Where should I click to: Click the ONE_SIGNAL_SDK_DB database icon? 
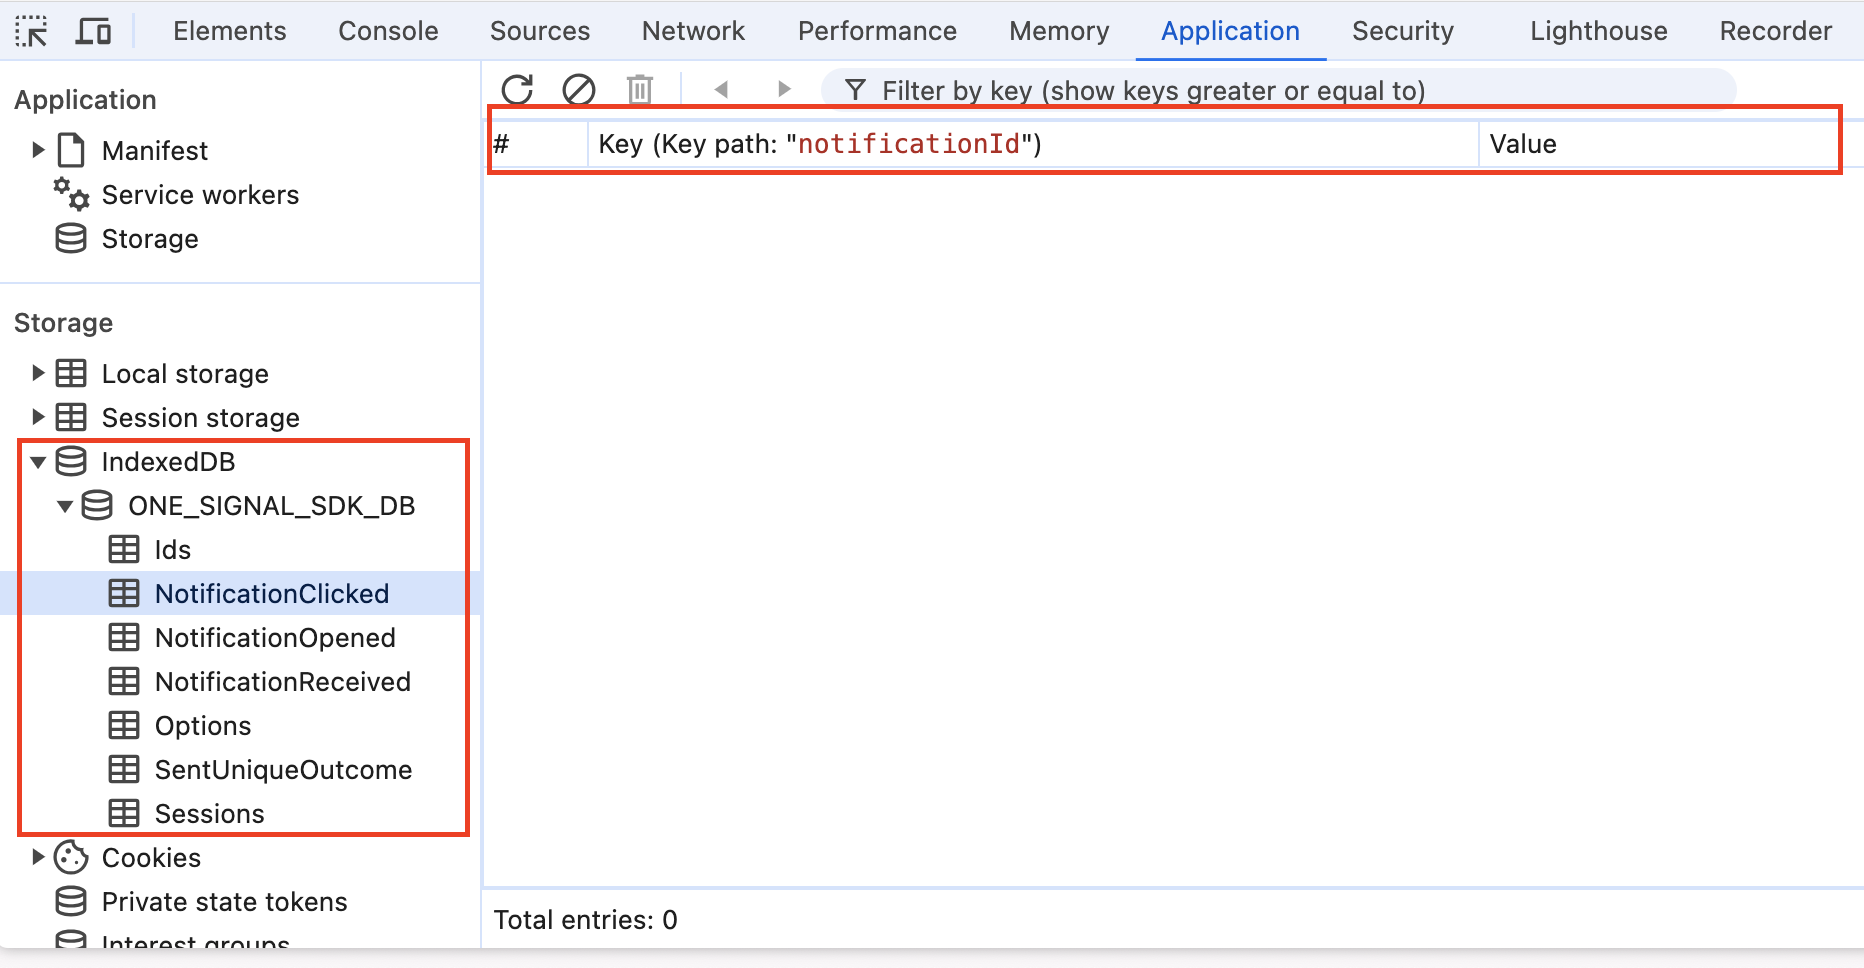(x=97, y=505)
